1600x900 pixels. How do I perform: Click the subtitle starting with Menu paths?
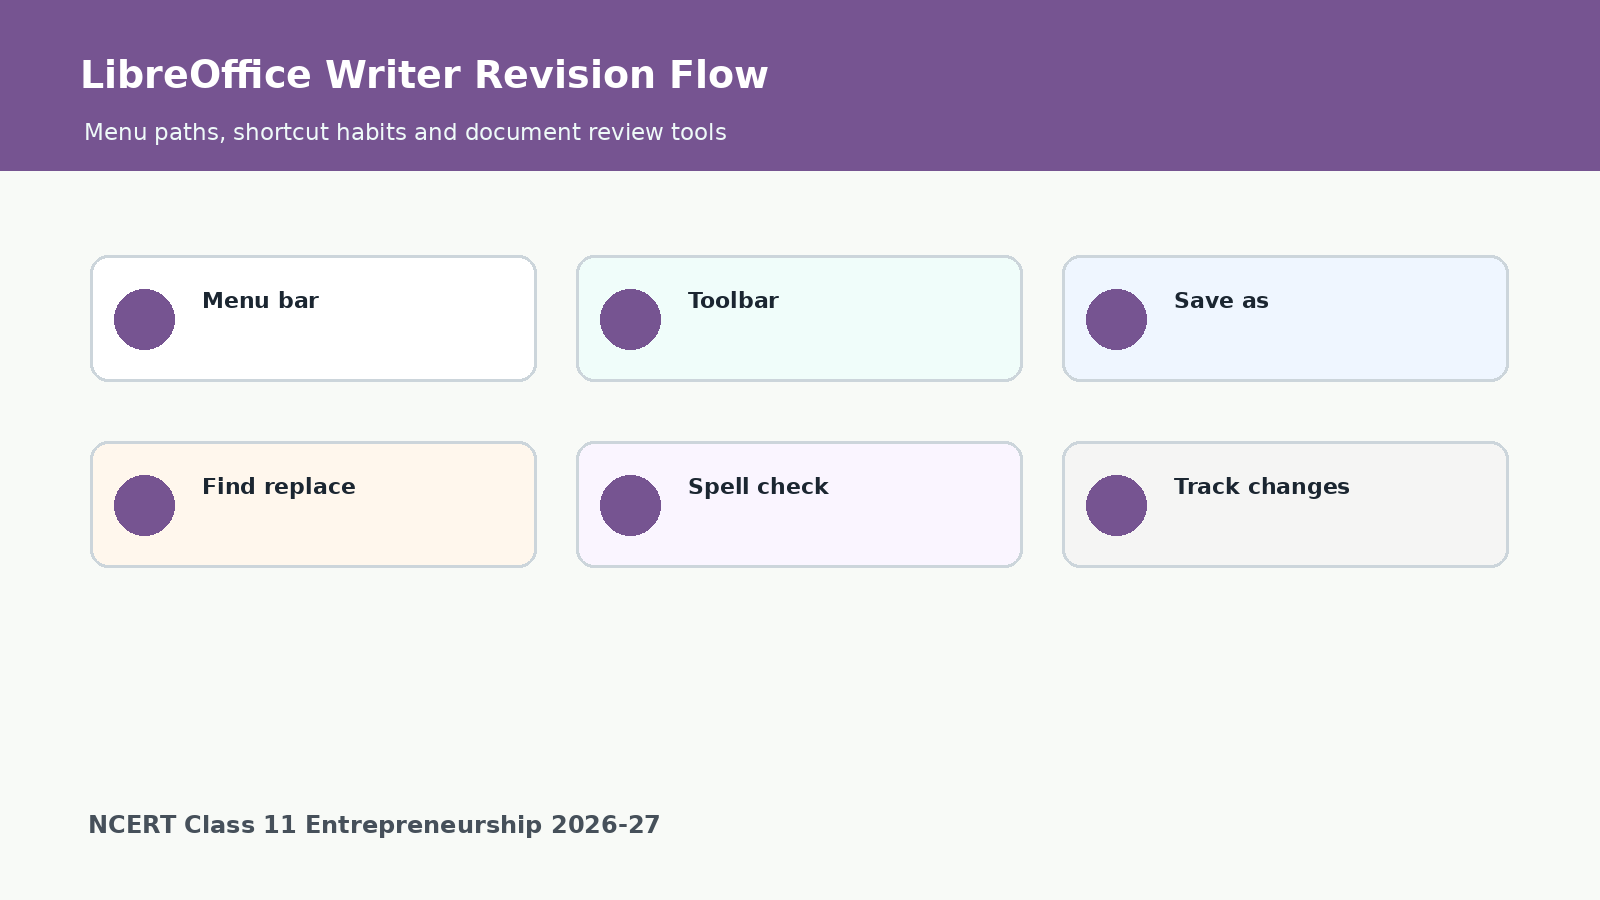[405, 133]
